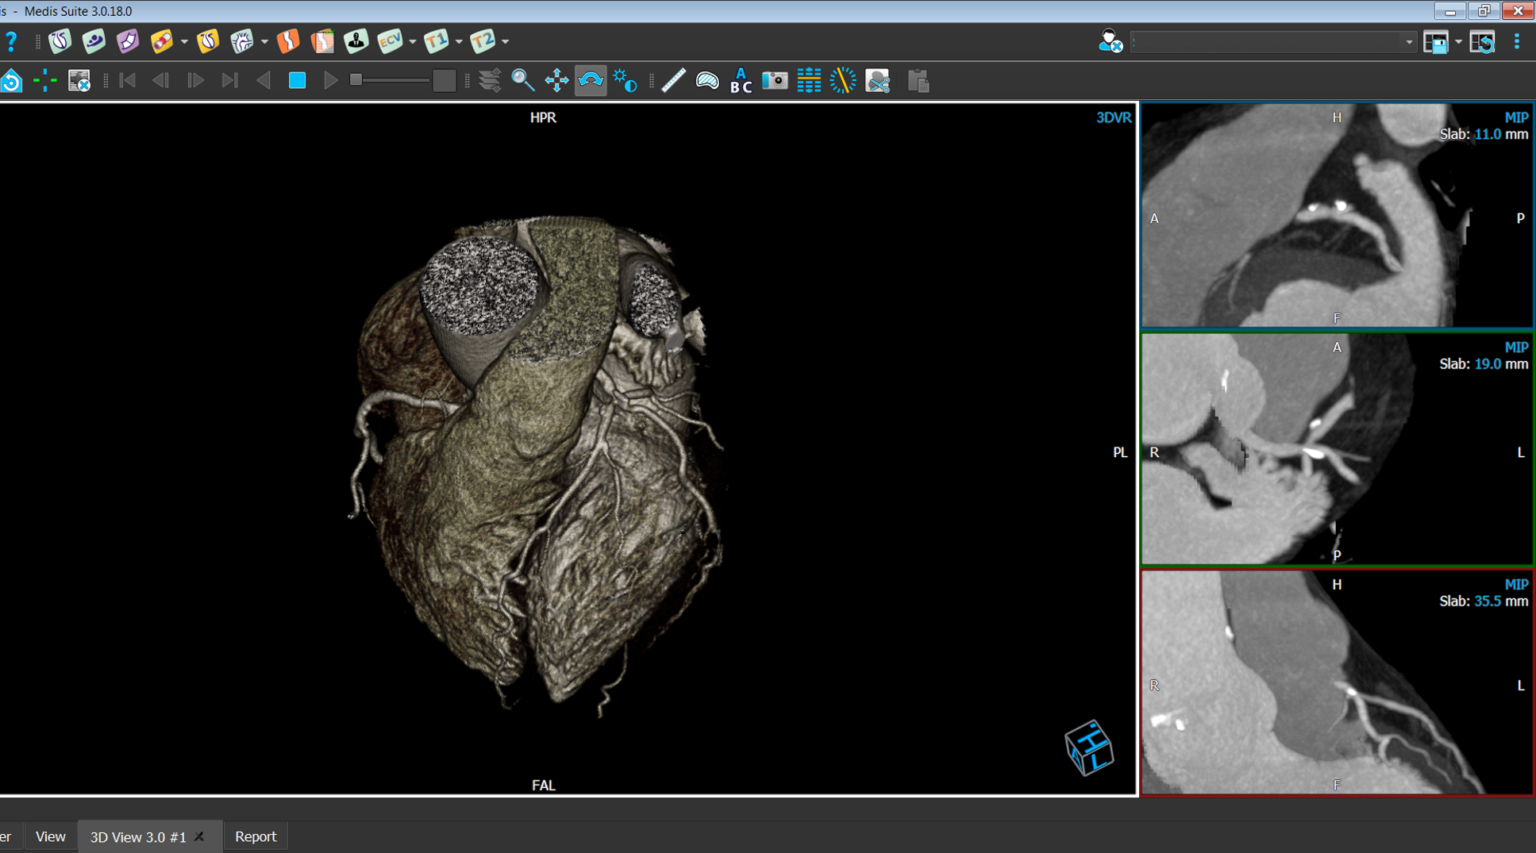This screenshot has width=1536, height=853.
Task: Toggle window width and level brightness tool
Action: click(x=625, y=81)
